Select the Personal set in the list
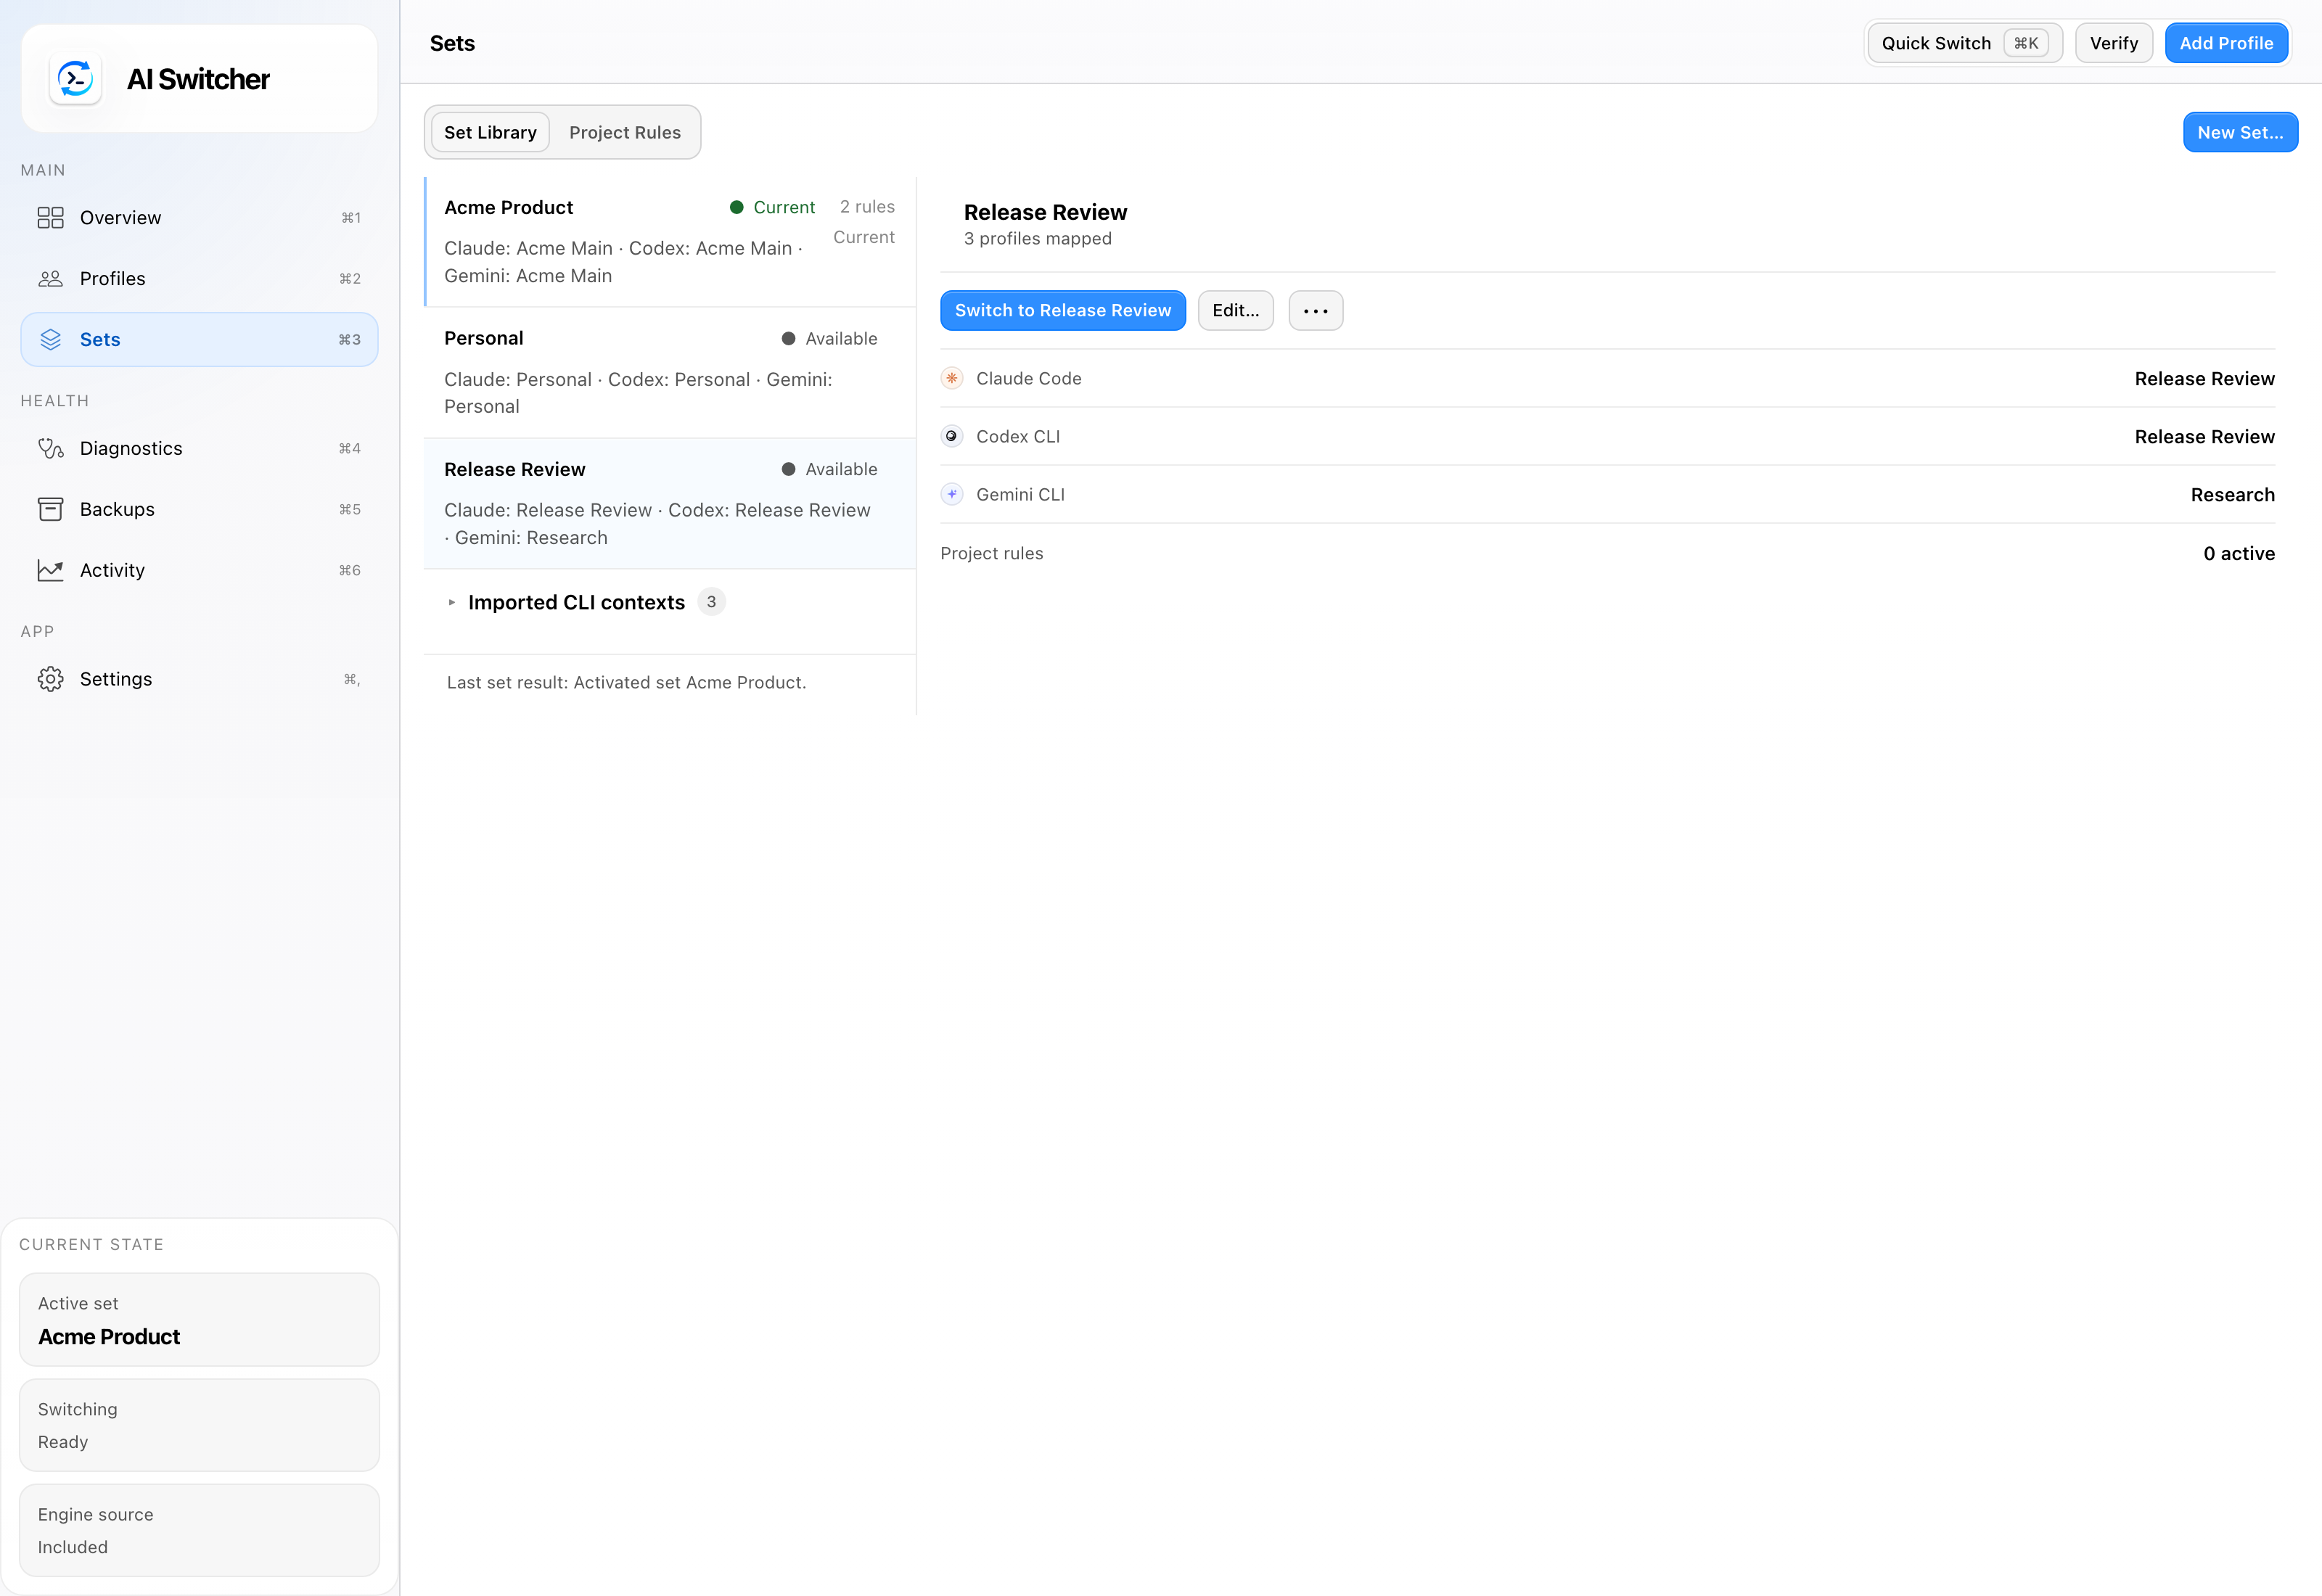The width and height of the screenshot is (2322, 1596). [670, 373]
